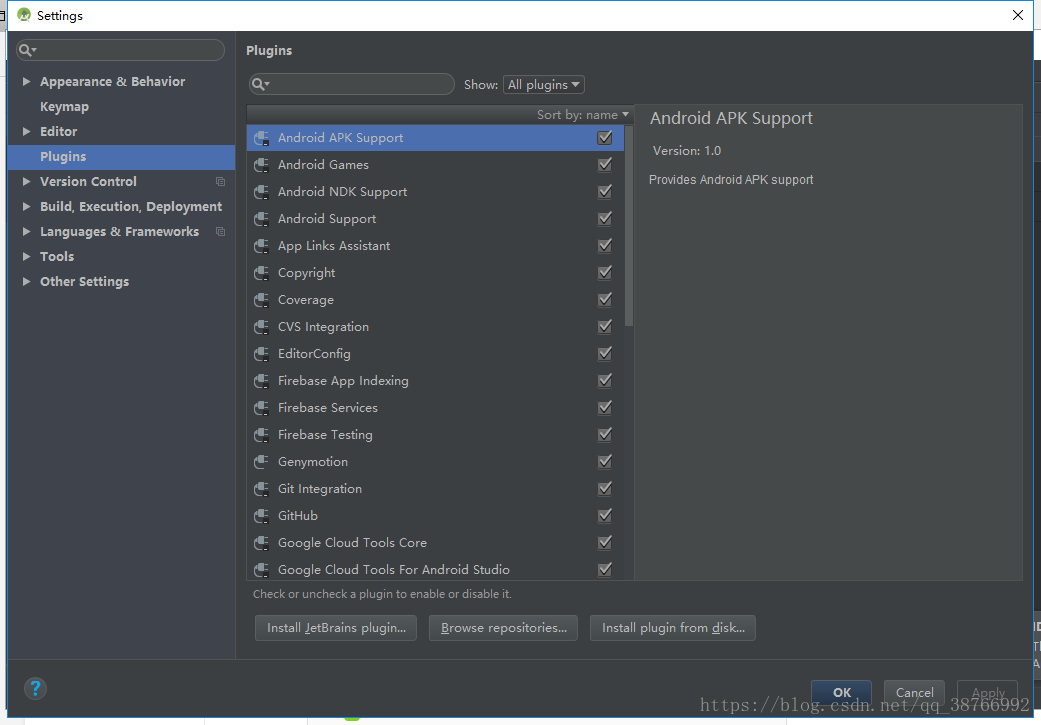Click the Android APK Support plugin icon
The height and width of the screenshot is (725, 1041).
[262, 138]
